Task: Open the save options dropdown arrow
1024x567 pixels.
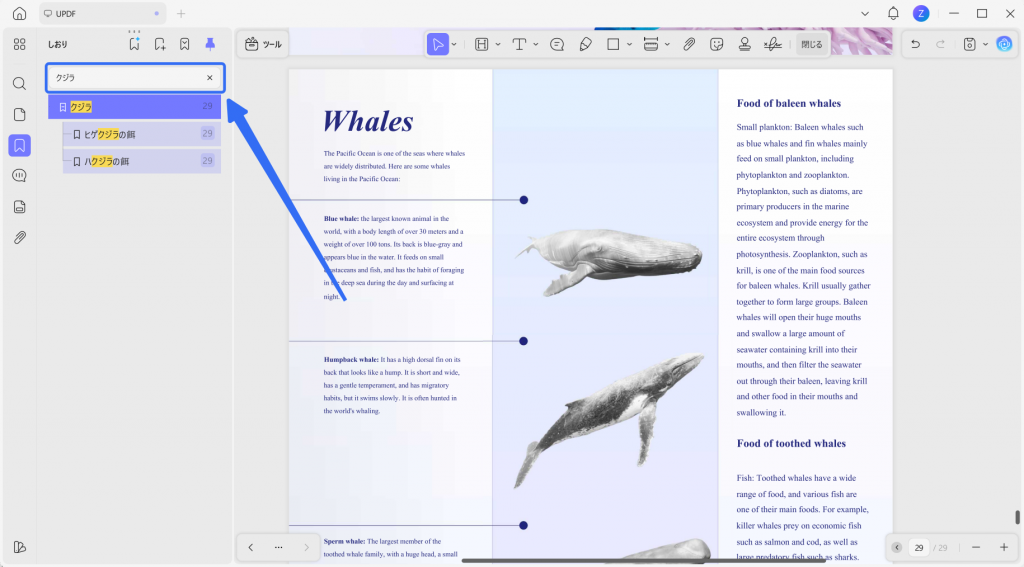Action: tap(985, 44)
